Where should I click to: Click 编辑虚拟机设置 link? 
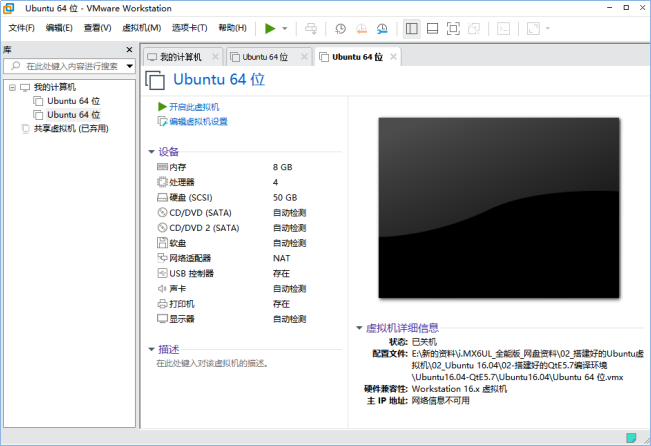[x=198, y=121]
